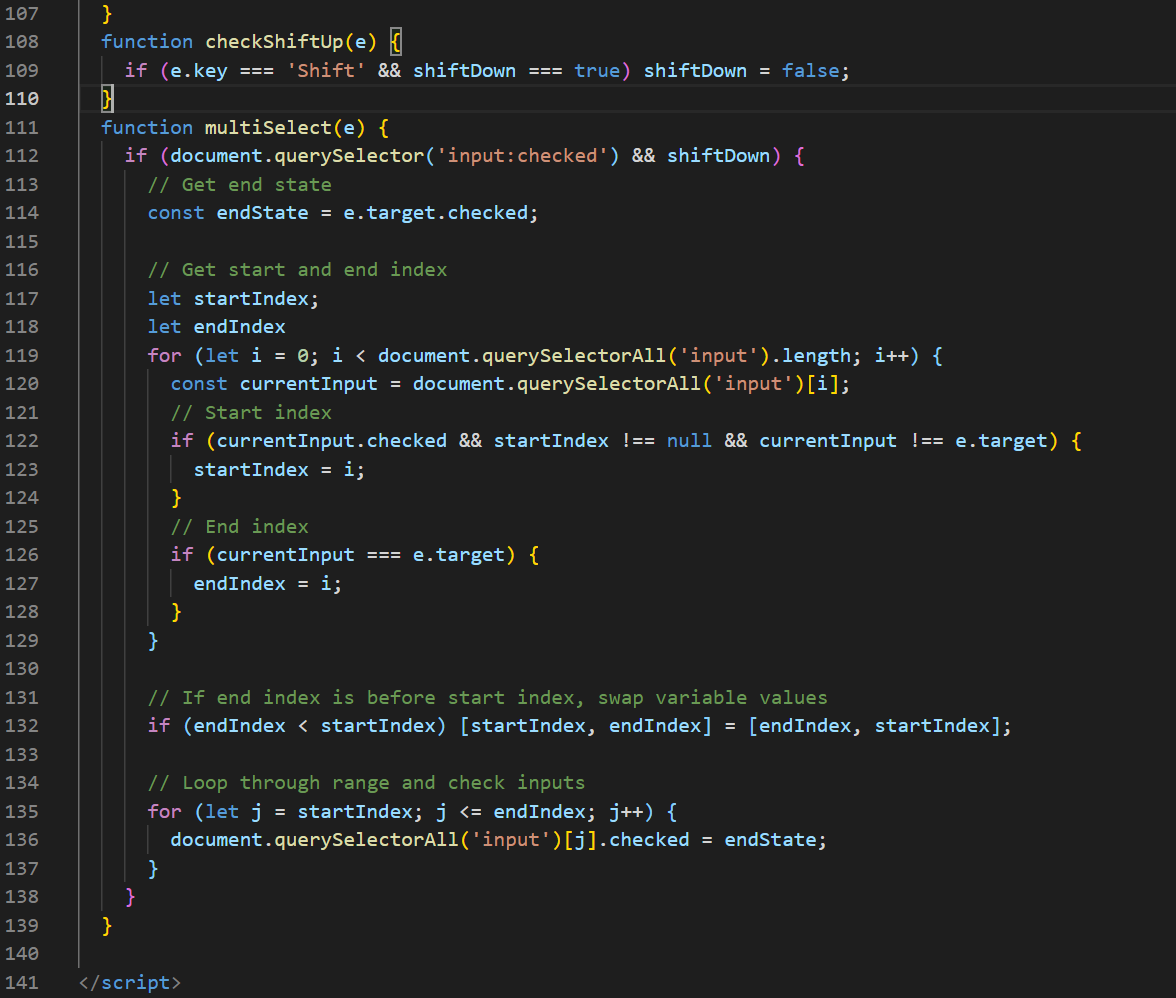Click line number 141 in the gutter
Image resolution: width=1176 pixels, height=998 pixels.
(22, 982)
